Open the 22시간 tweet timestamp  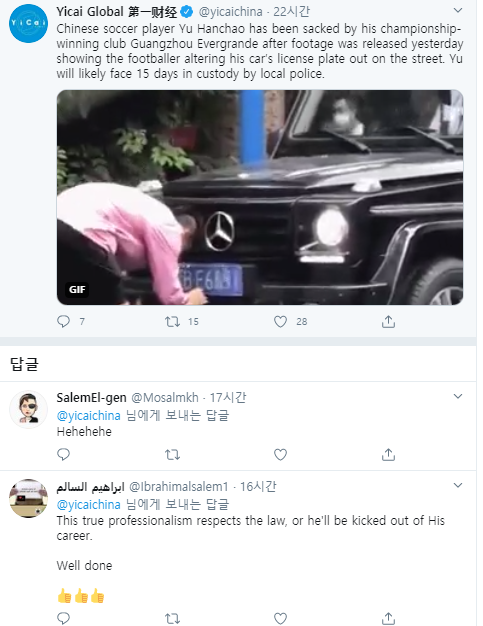click(x=291, y=12)
